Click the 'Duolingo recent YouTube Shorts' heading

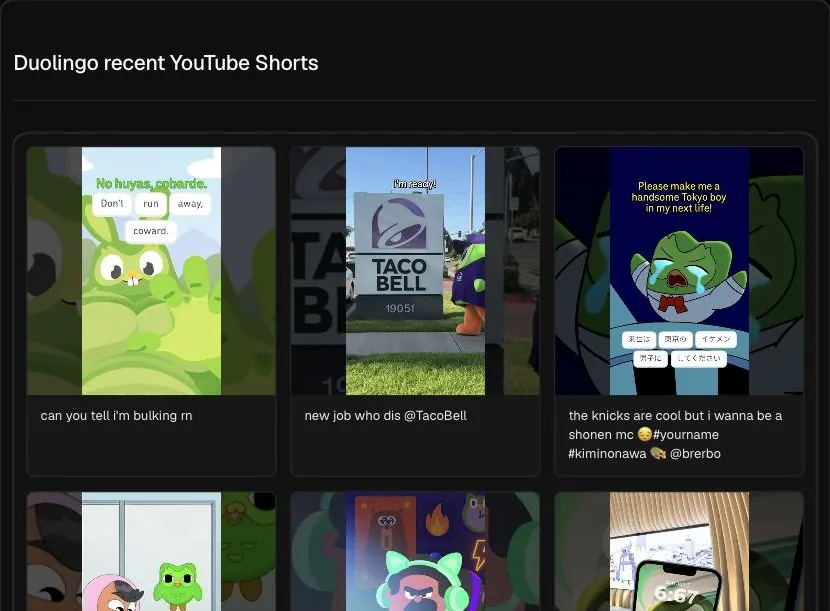pos(166,63)
